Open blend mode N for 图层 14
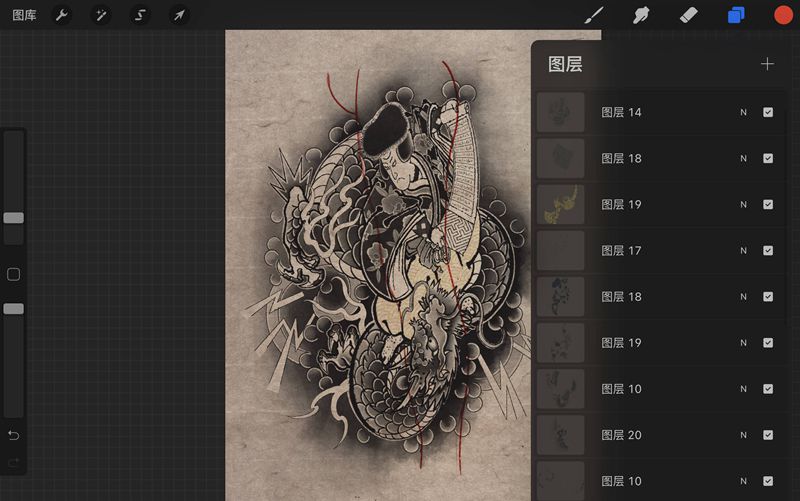This screenshot has height=501, width=800. pyautogui.click(x=743, y=113)
